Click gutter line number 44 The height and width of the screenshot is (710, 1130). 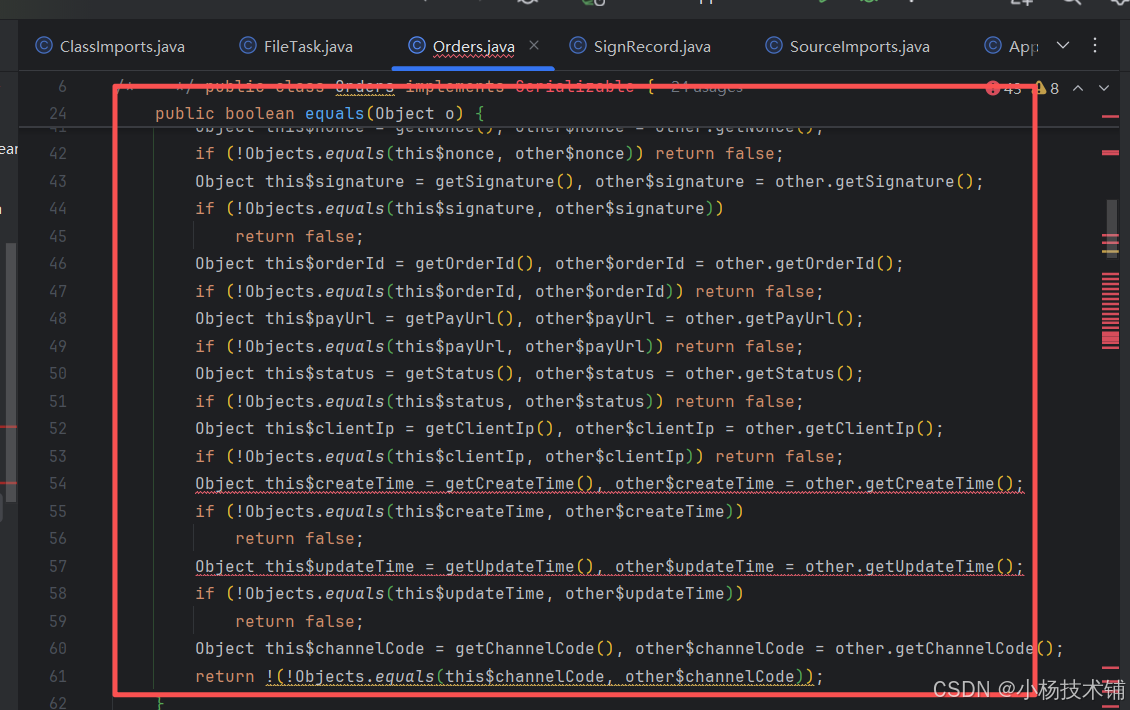coord(58,209)
